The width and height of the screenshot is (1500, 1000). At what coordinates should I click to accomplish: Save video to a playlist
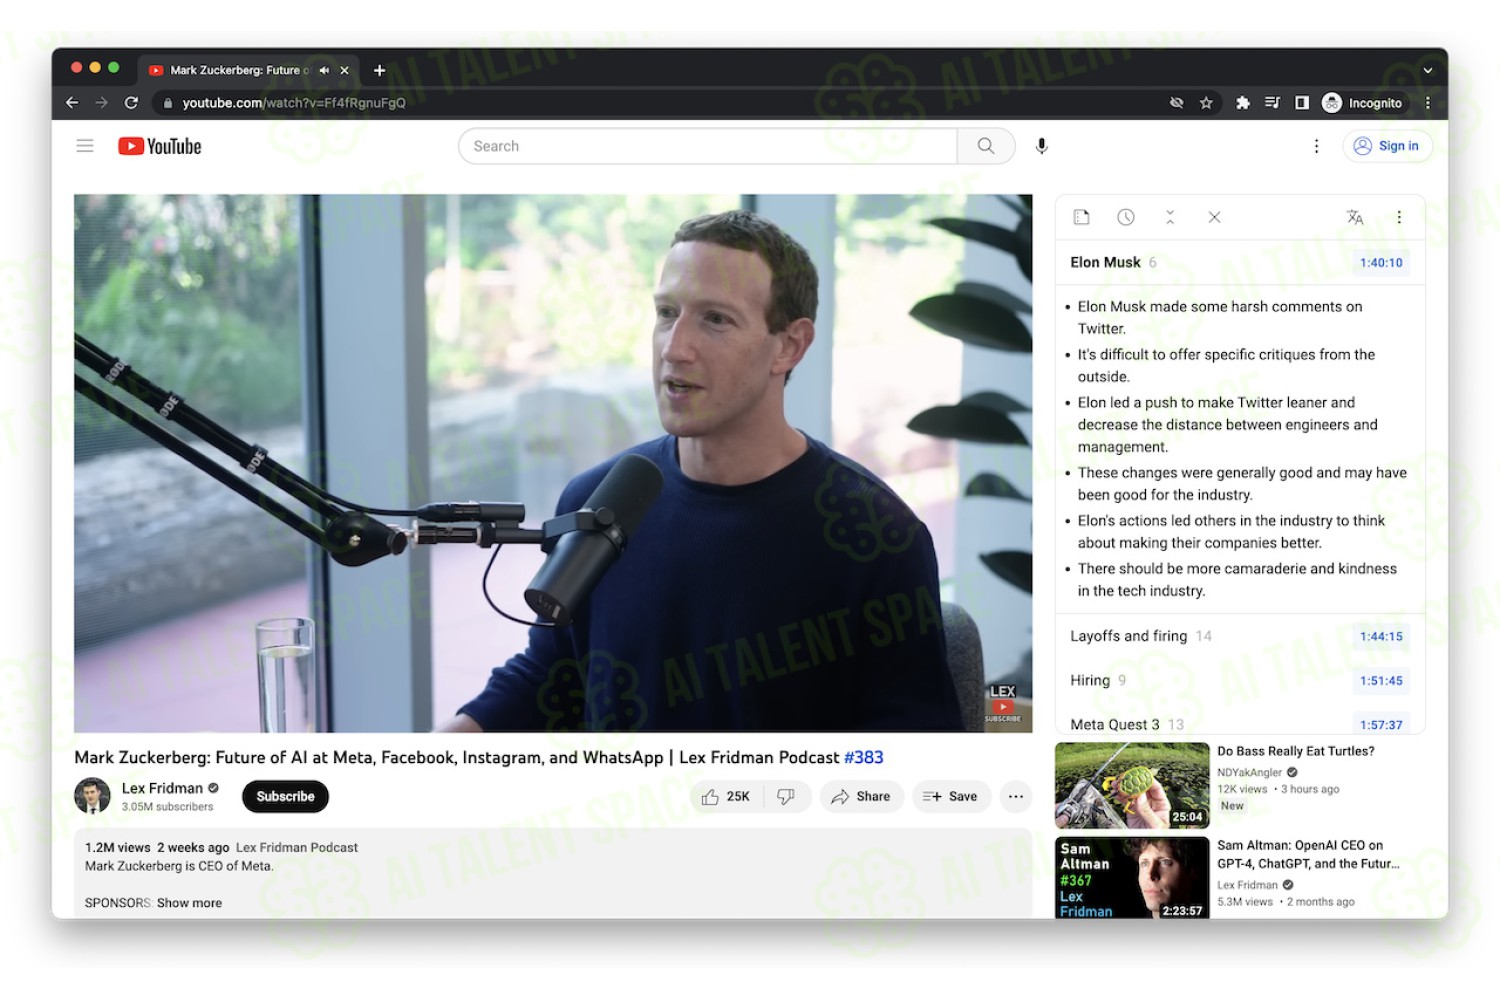click(951, 796)
